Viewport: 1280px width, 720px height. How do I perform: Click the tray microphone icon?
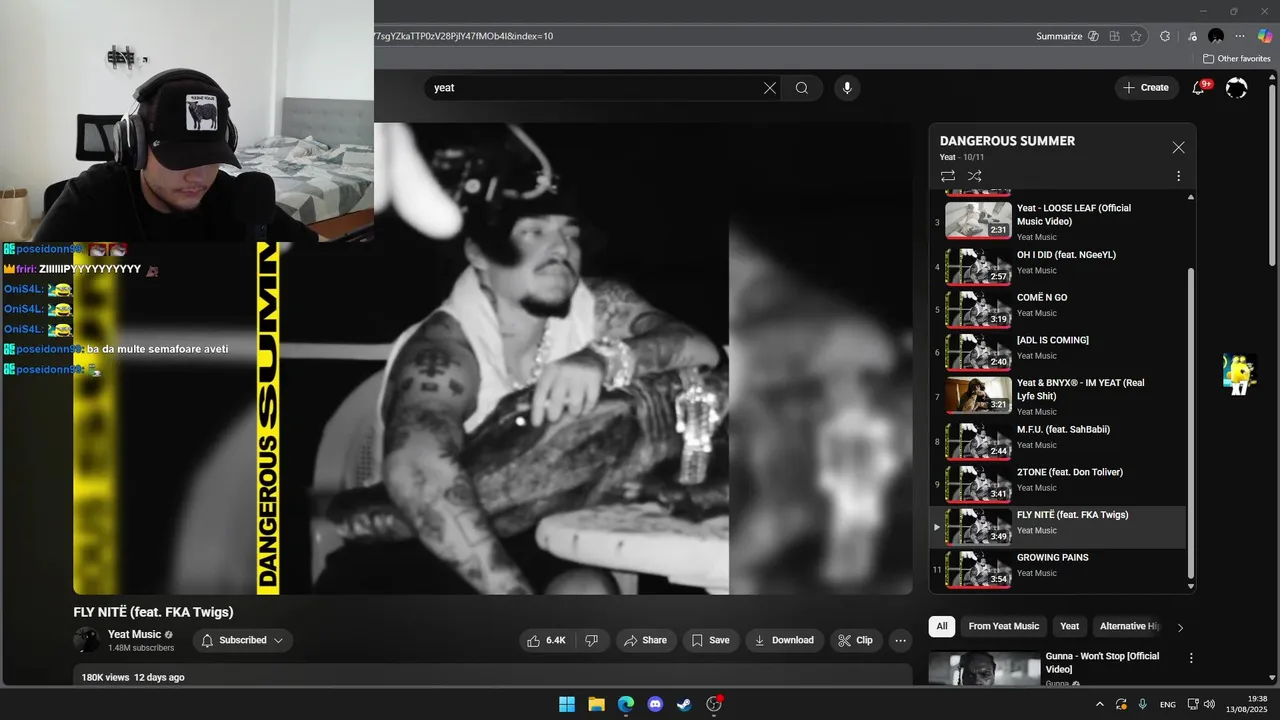(x=1142, y=704)
